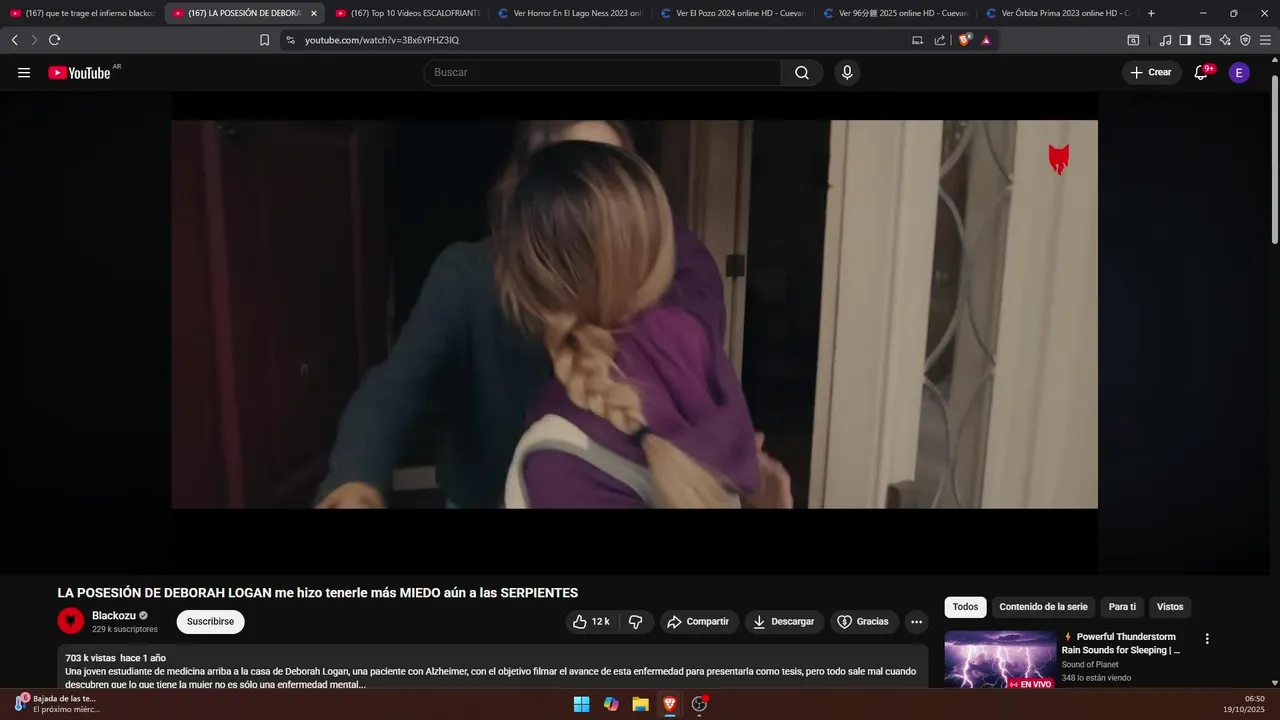Open Brave Rewards triangle icon

pos(986,40)
